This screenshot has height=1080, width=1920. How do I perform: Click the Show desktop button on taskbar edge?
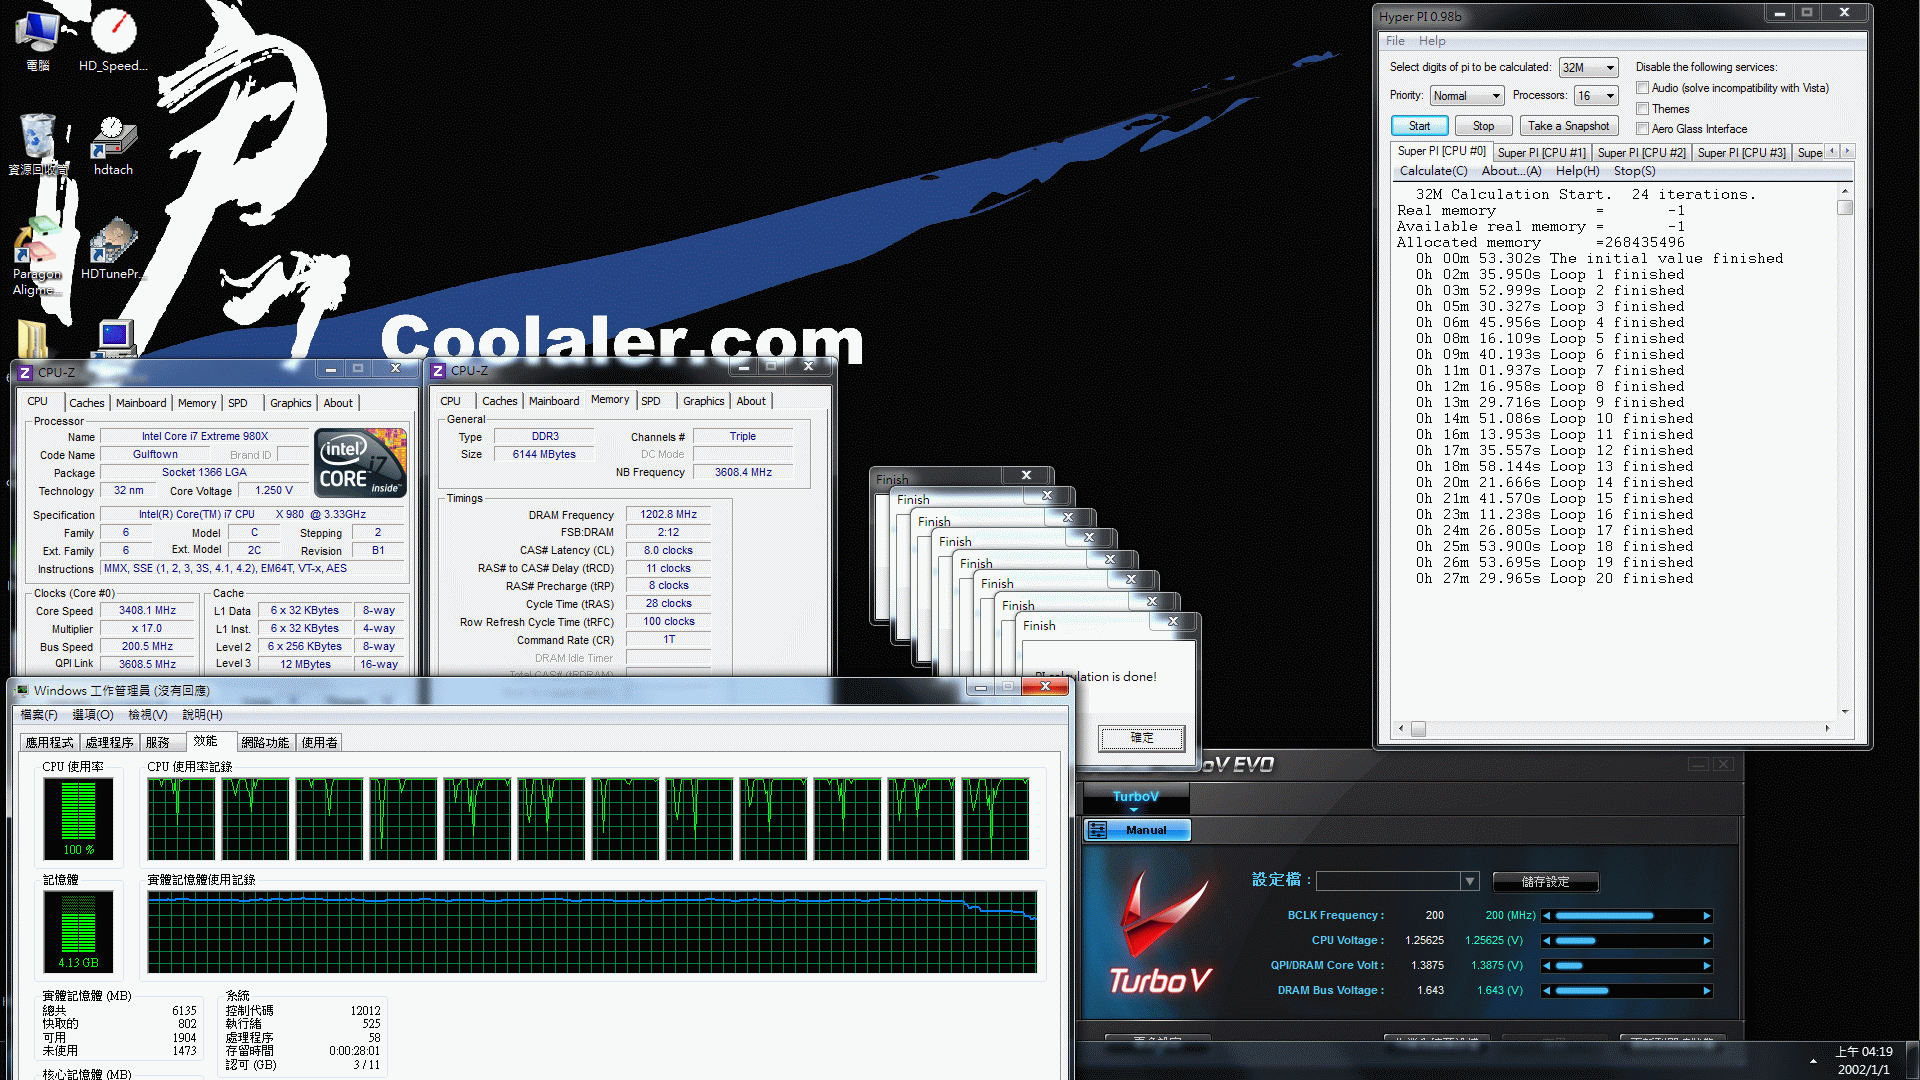tap(1912, 1060)
